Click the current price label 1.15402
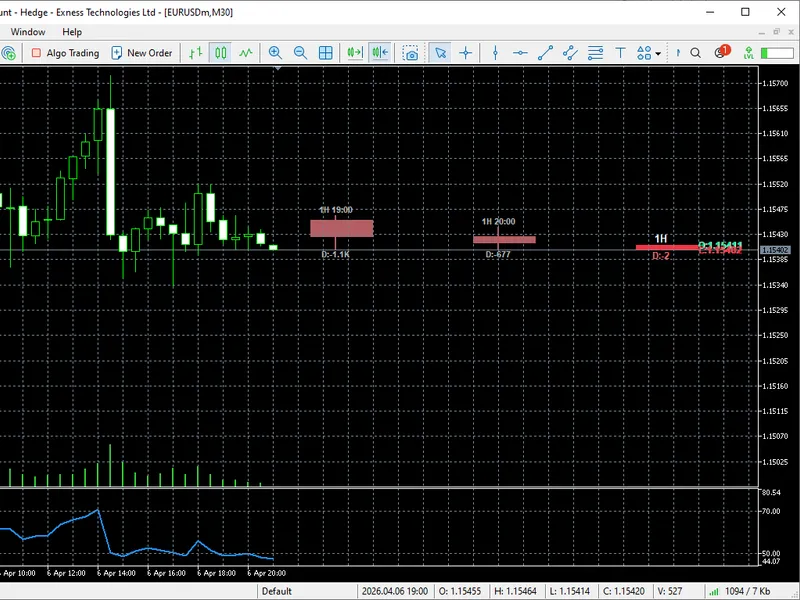Viewport: 800px width, 600px height. pyautogui.click(x=775, y=250)
